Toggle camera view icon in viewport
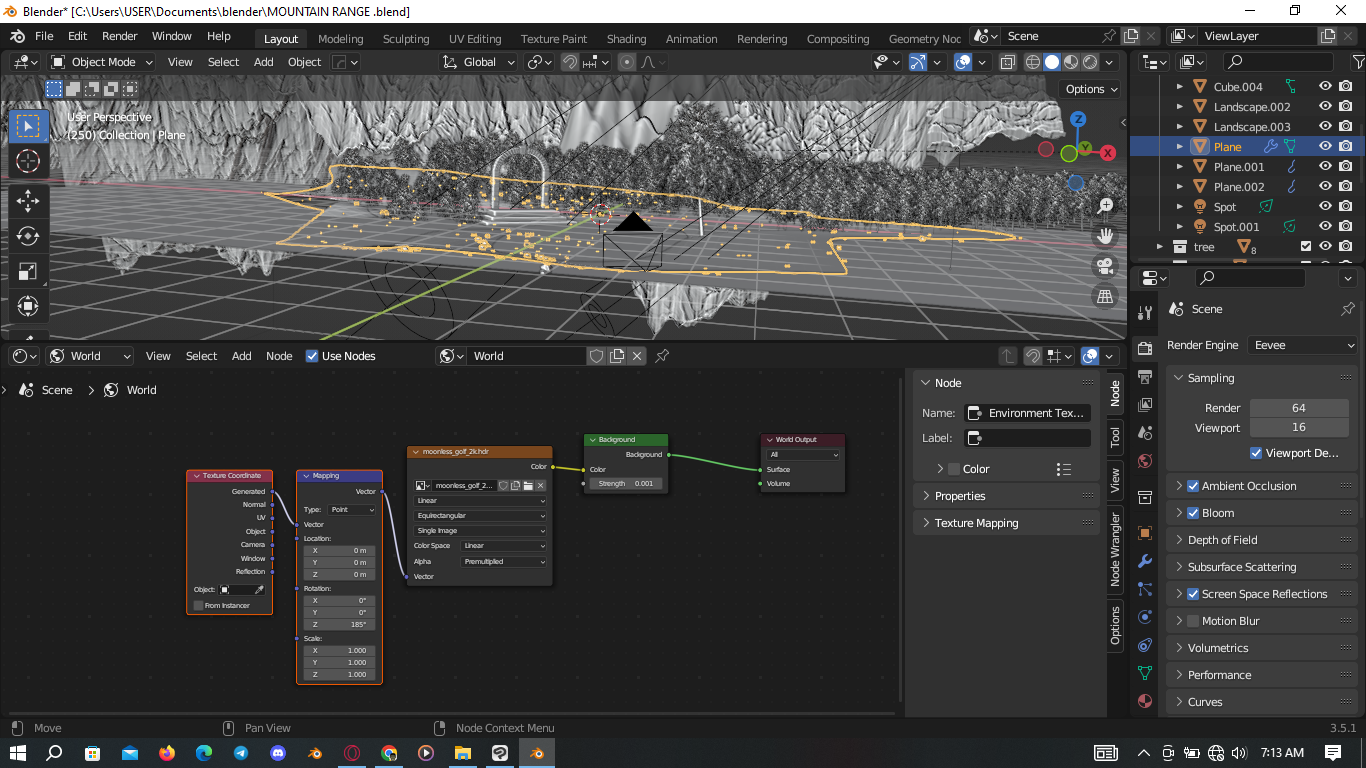Viewport: 1366px width, 768px height. click(1105, 266)
